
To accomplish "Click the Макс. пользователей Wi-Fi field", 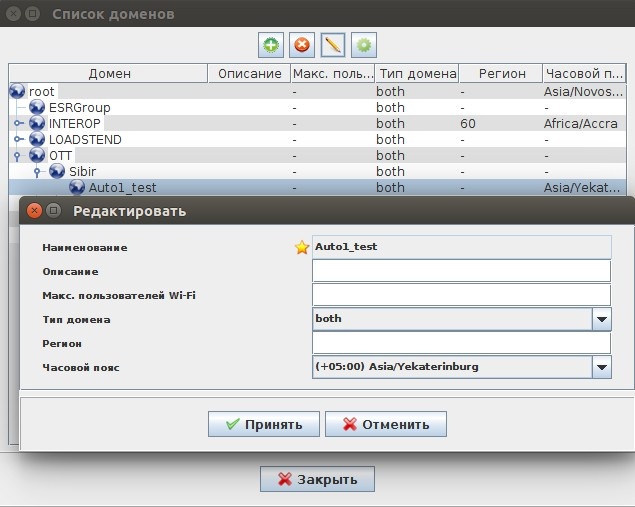I will 460,295.
